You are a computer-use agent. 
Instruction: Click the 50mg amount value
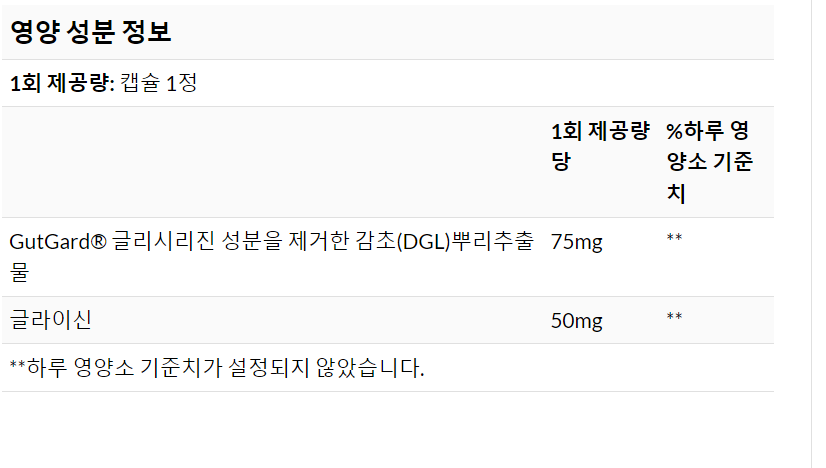577,320
